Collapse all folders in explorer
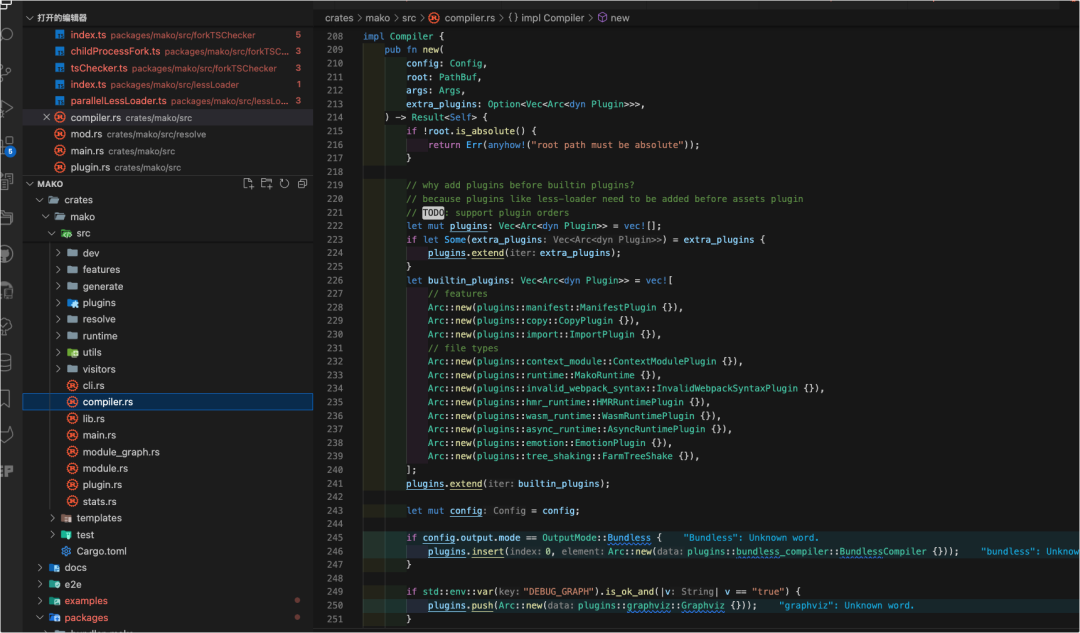This screenshot has width=1080, height=633. (x=302, y=184)
